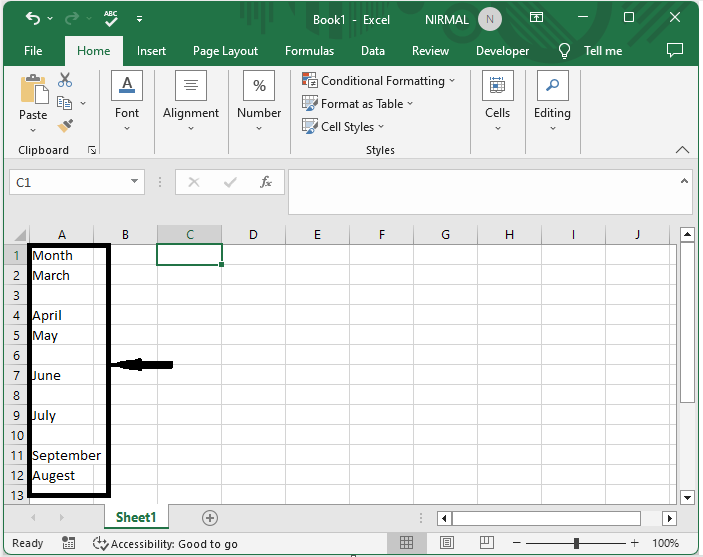The height and width of the screenshot is (557, 703).
Task: Click the Sheet1 tab
Action: click(136, 517)
